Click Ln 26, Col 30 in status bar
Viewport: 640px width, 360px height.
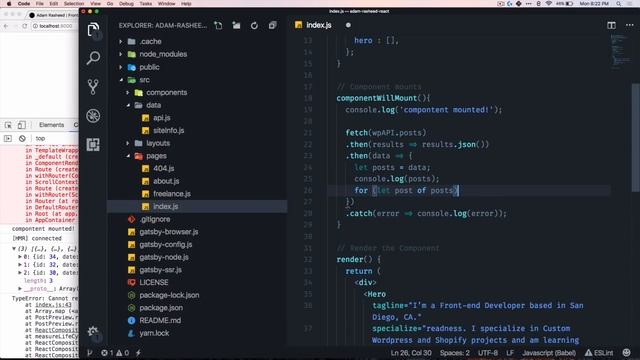click(411, 353)
